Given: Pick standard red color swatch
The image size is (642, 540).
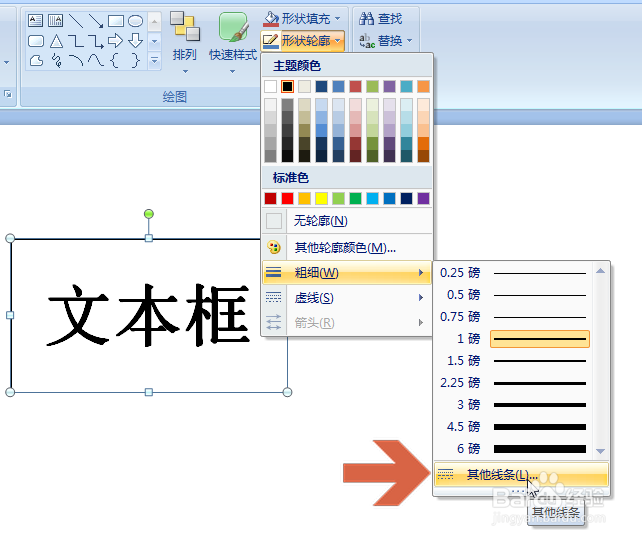Looking at the screenshot, I should pos(287,199).
